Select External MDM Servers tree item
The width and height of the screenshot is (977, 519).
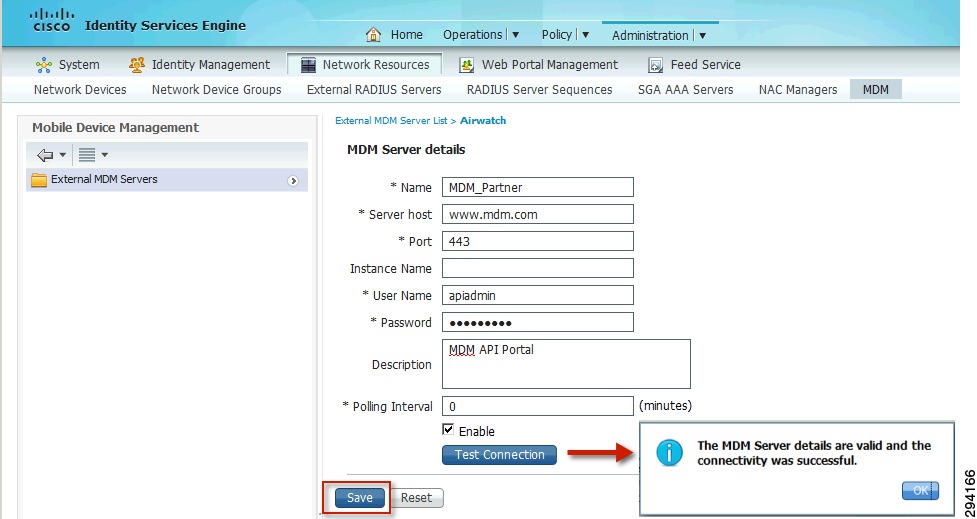pos(167,180)
